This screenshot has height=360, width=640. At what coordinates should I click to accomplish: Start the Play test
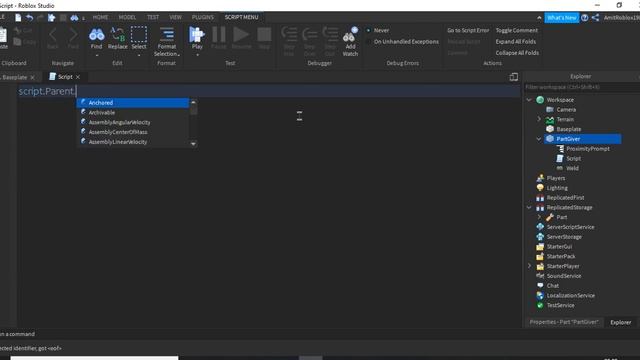pos(197,39)
